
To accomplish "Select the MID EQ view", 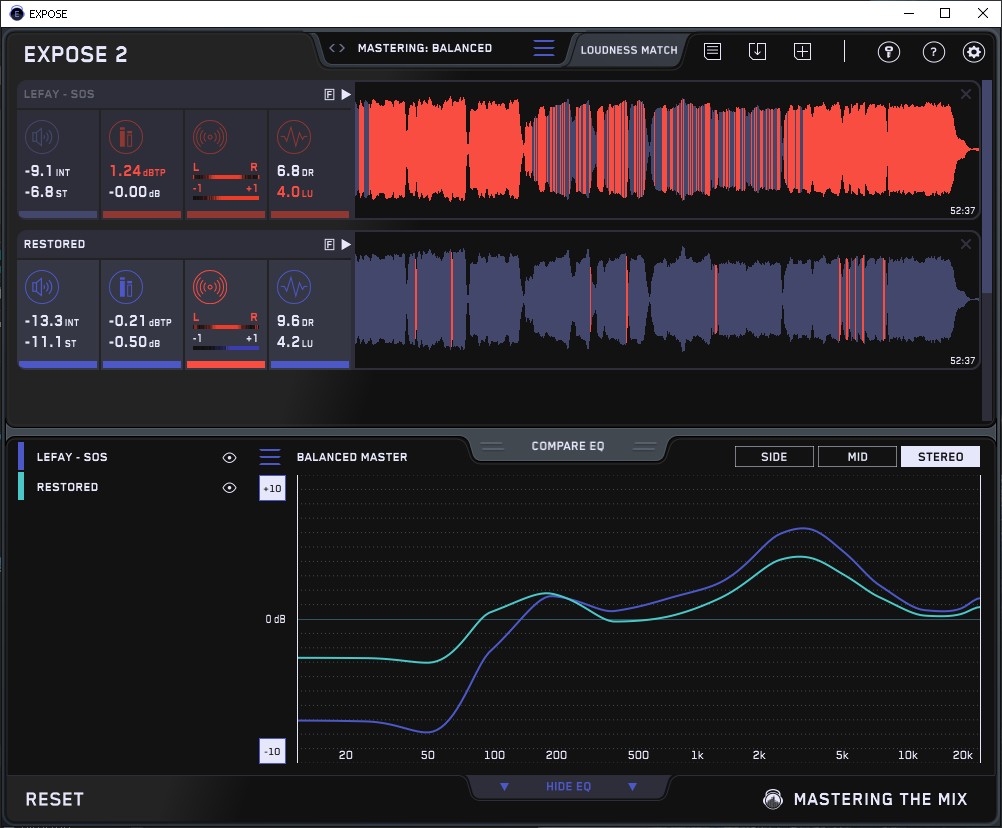I will (857, 457).
